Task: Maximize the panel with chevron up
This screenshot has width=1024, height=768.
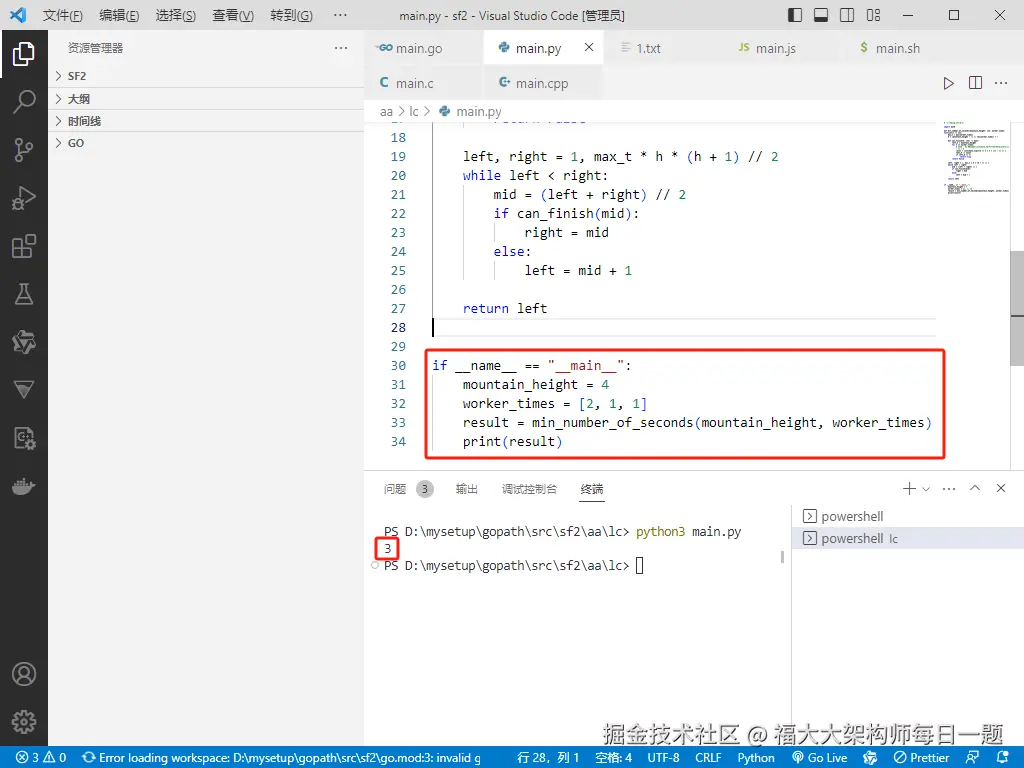Action: [x=975, y=488]
